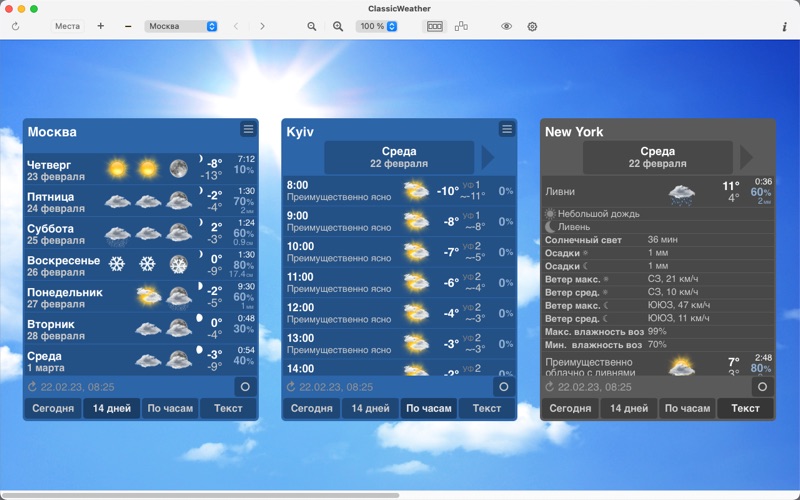Click the refresh icon in the toolbar
The height and width of the screenshot is (500, 800).
[x=15, y=26]
